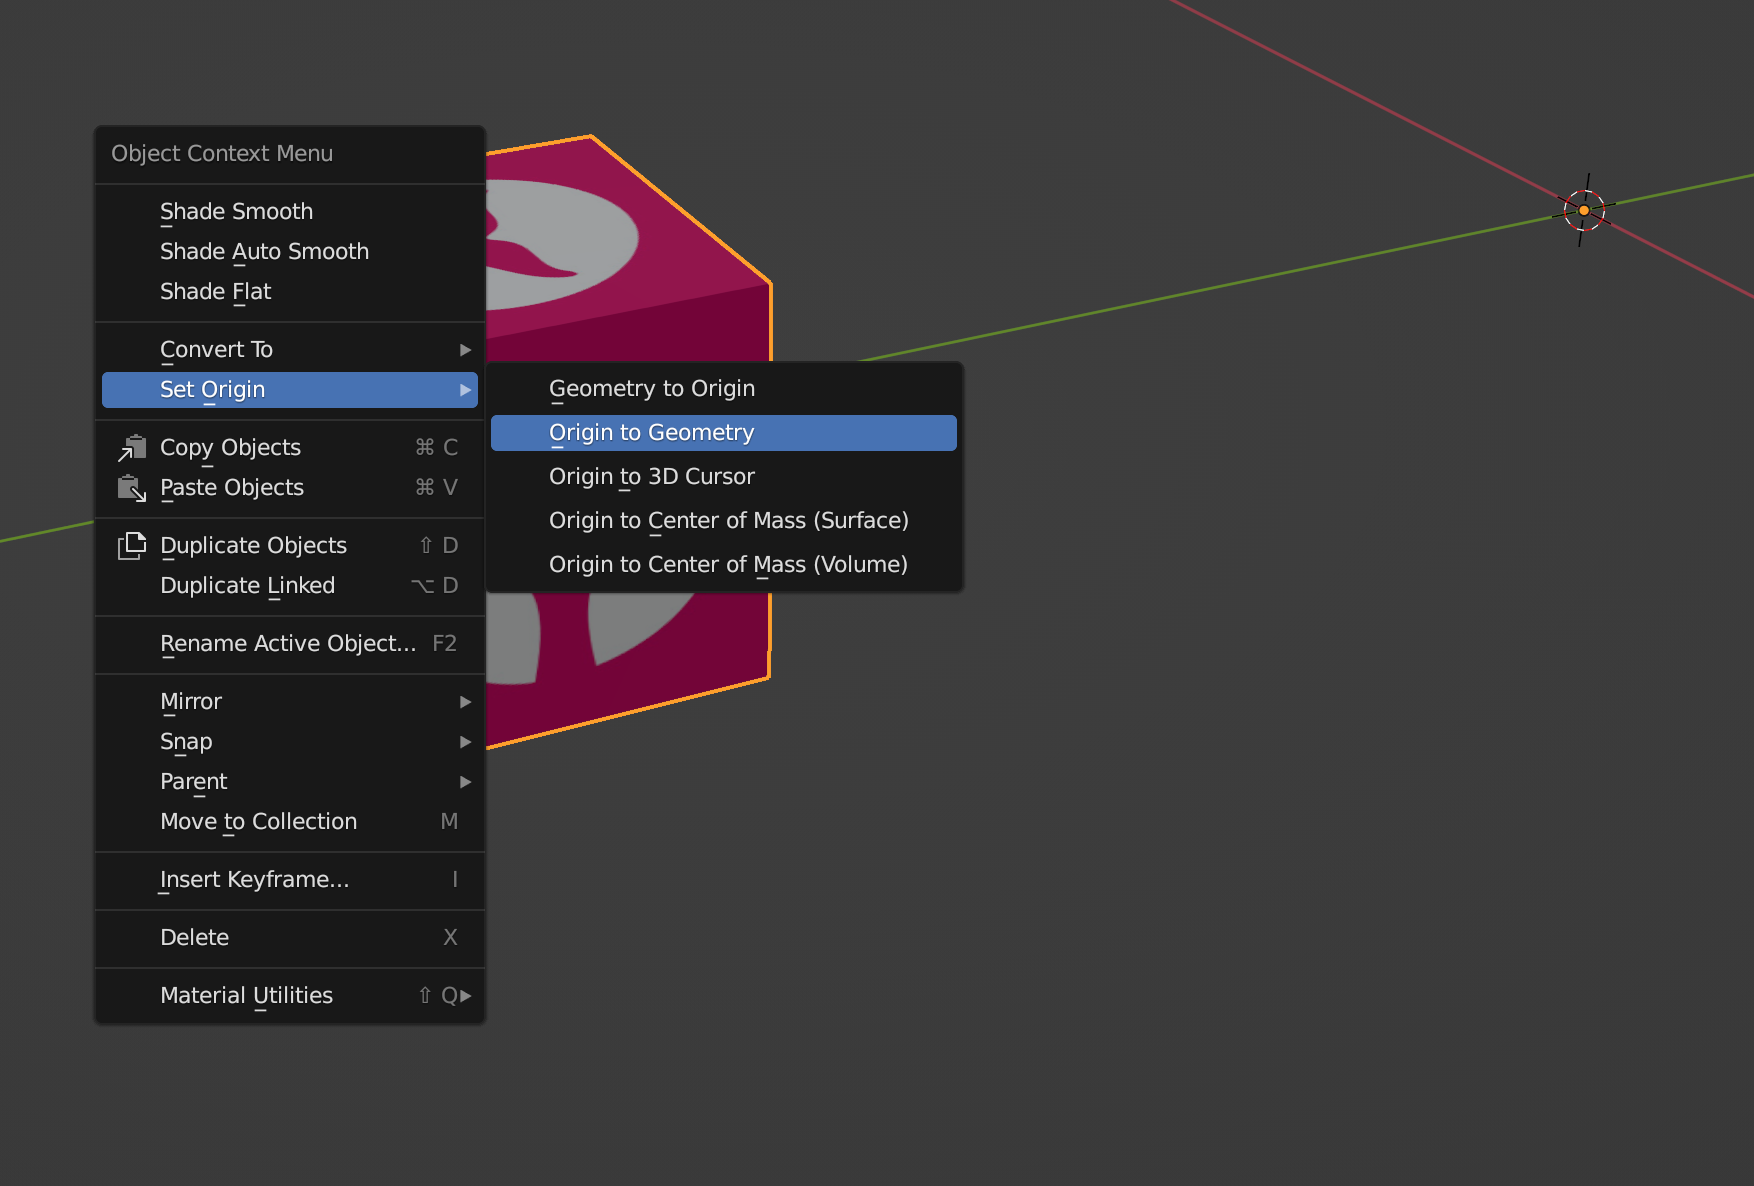Choose Origin to Center of Mass (Surface)

click(728, 520)
